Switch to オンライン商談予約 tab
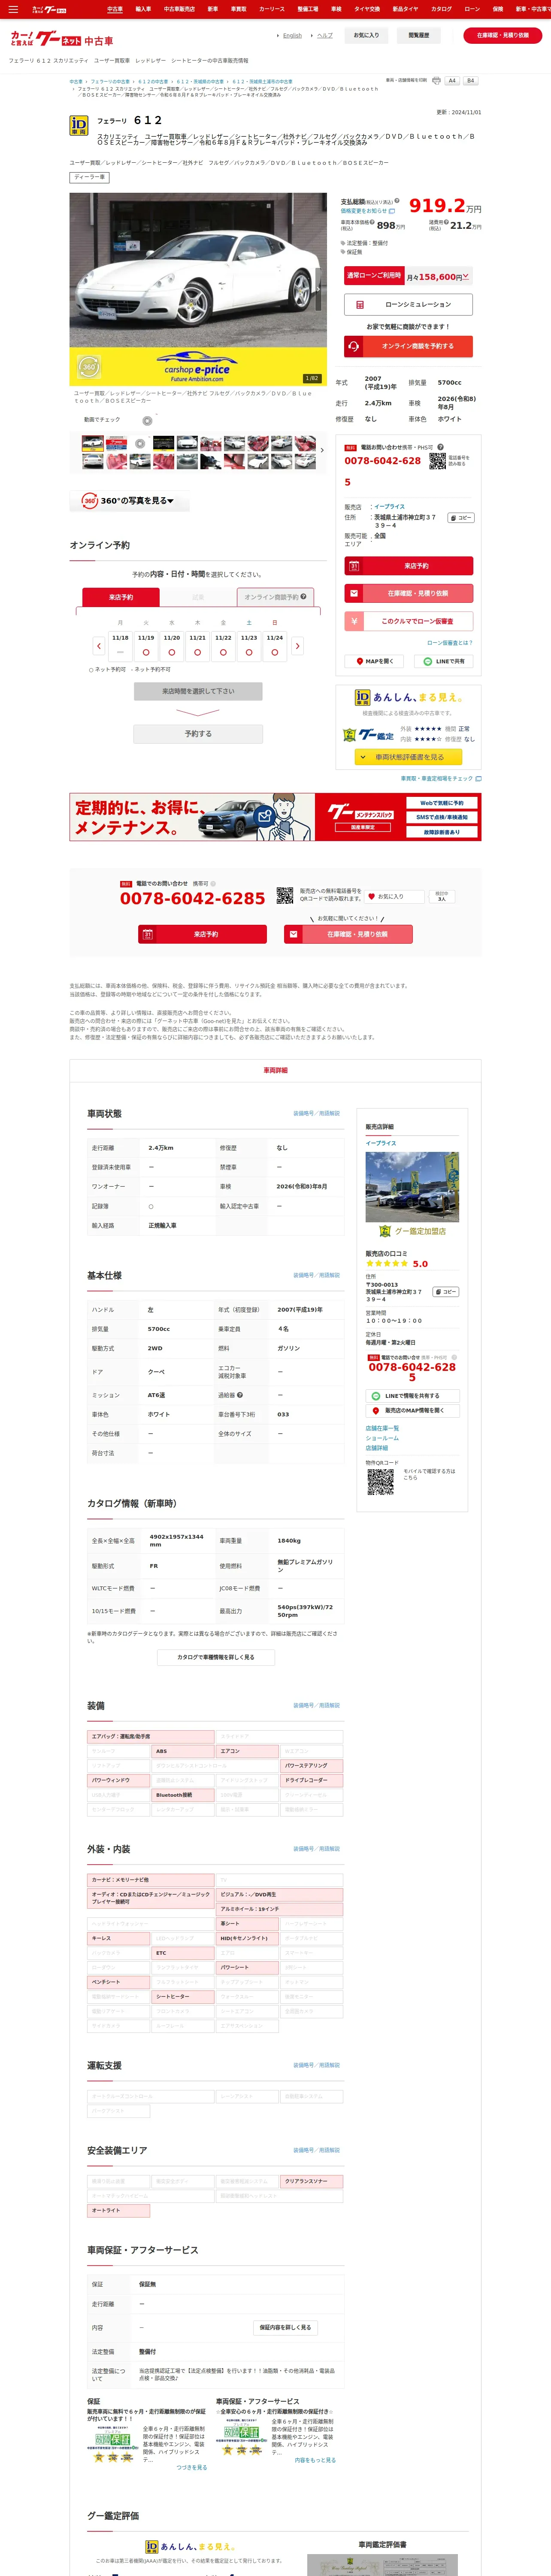 pyautogui.click(x=275, y=597)
